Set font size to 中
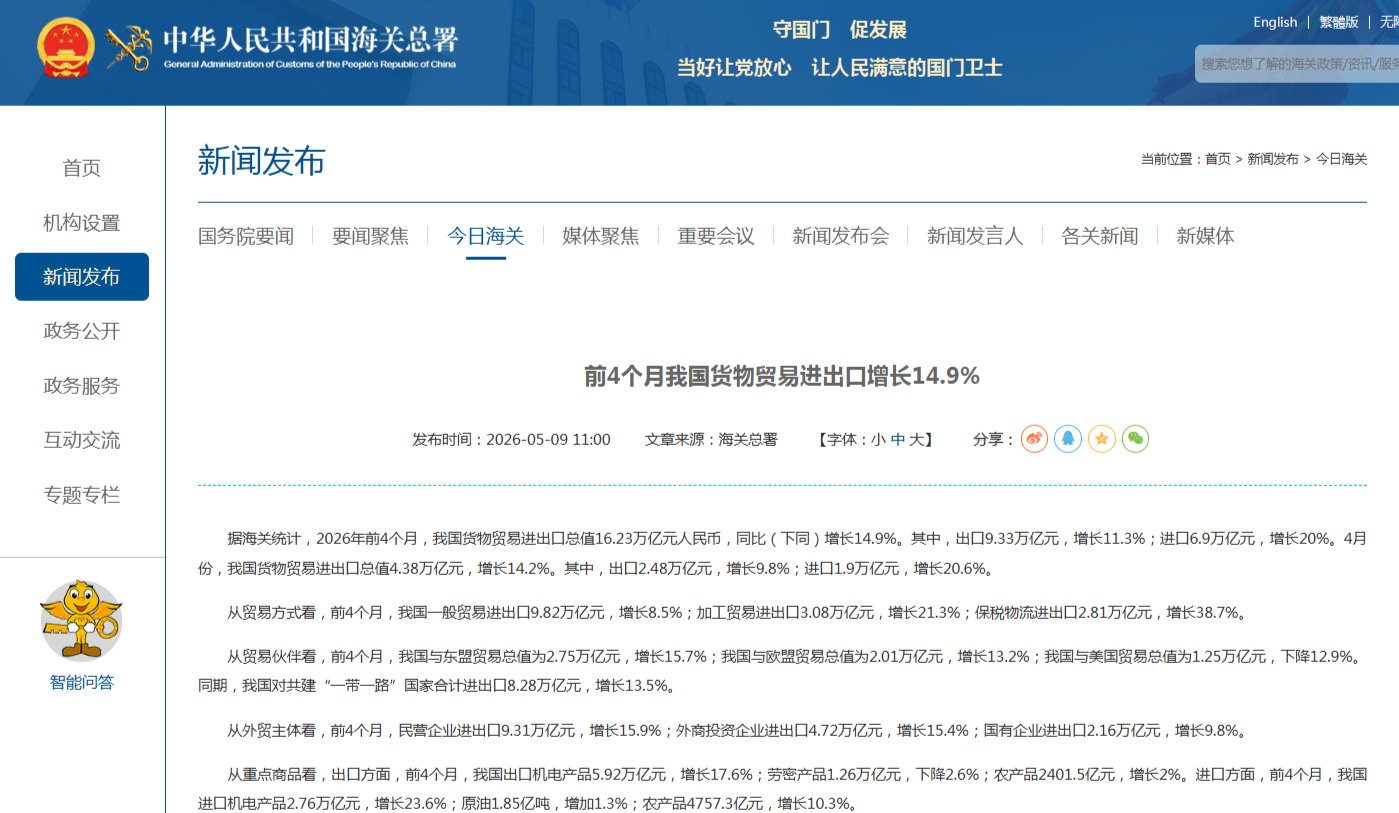This screenshot has width=1399, height=813. (898, 439)
